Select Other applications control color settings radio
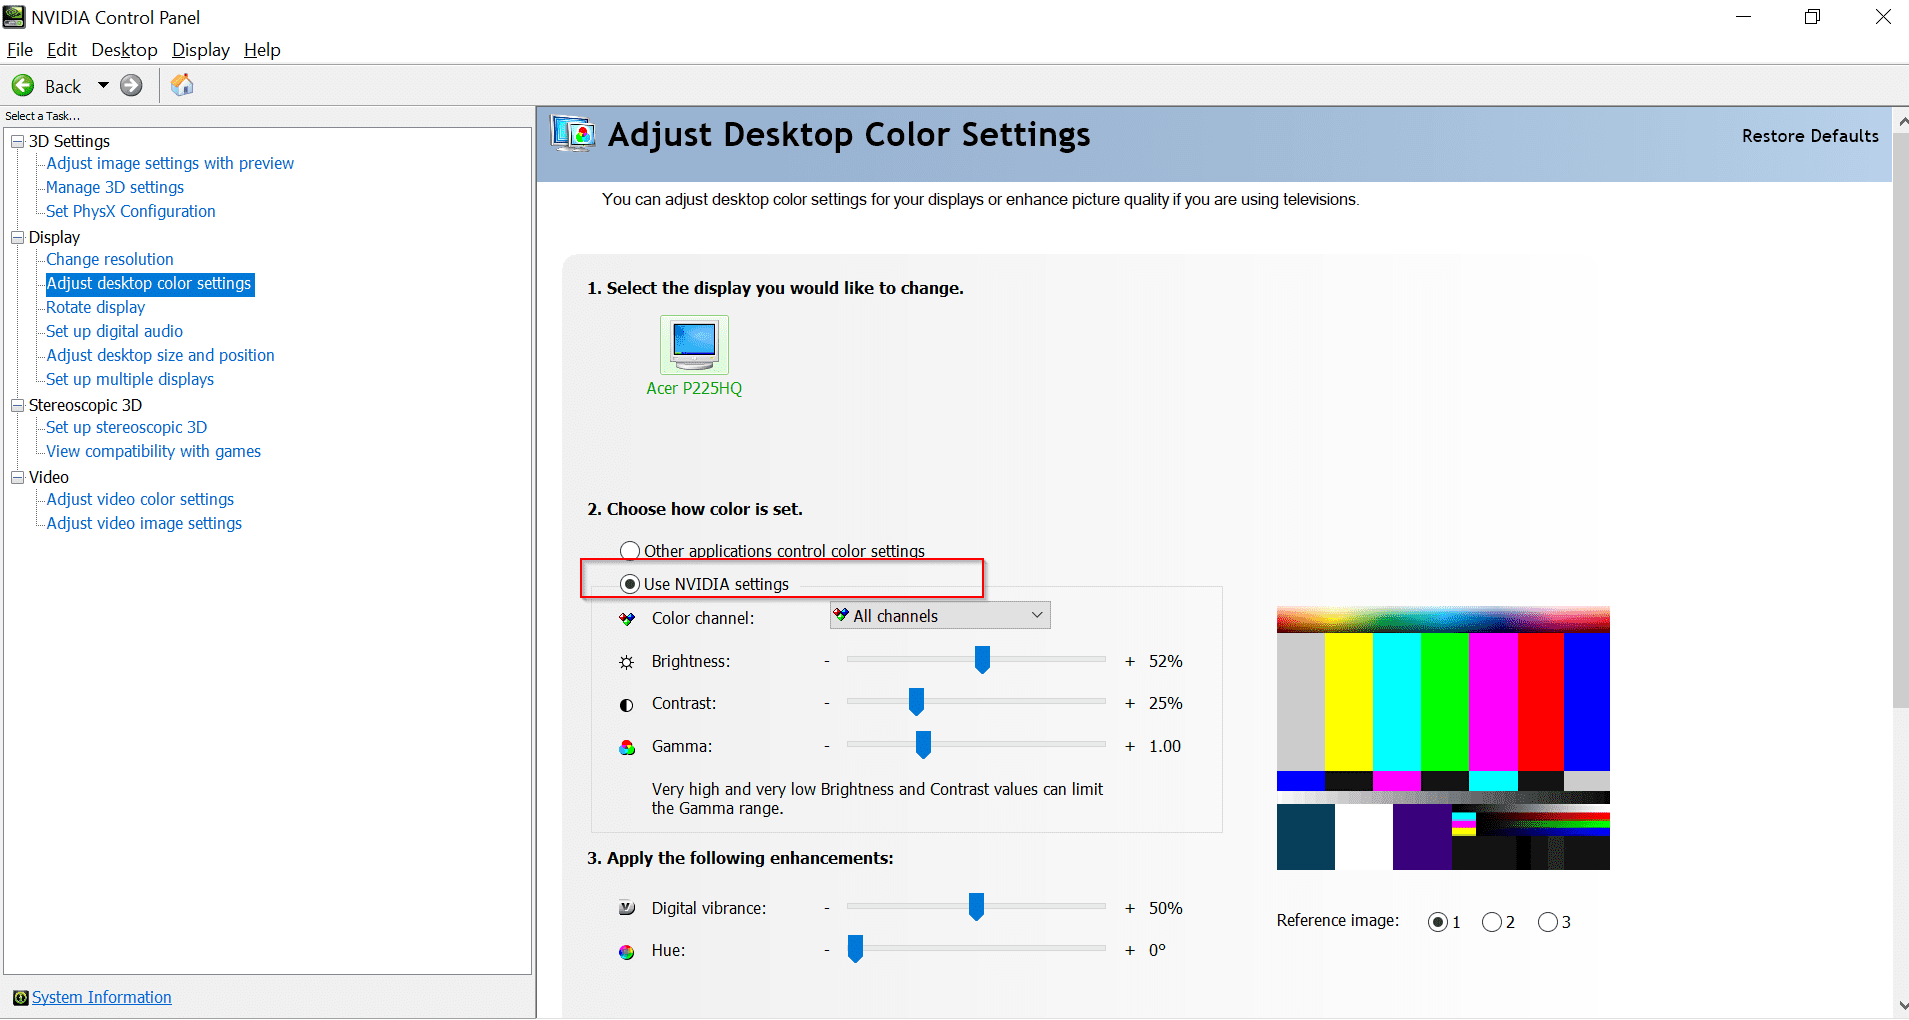Image resolution: width=1909 pixels, height=1020 pixels. pyautogui.click(x=630, y=551)
